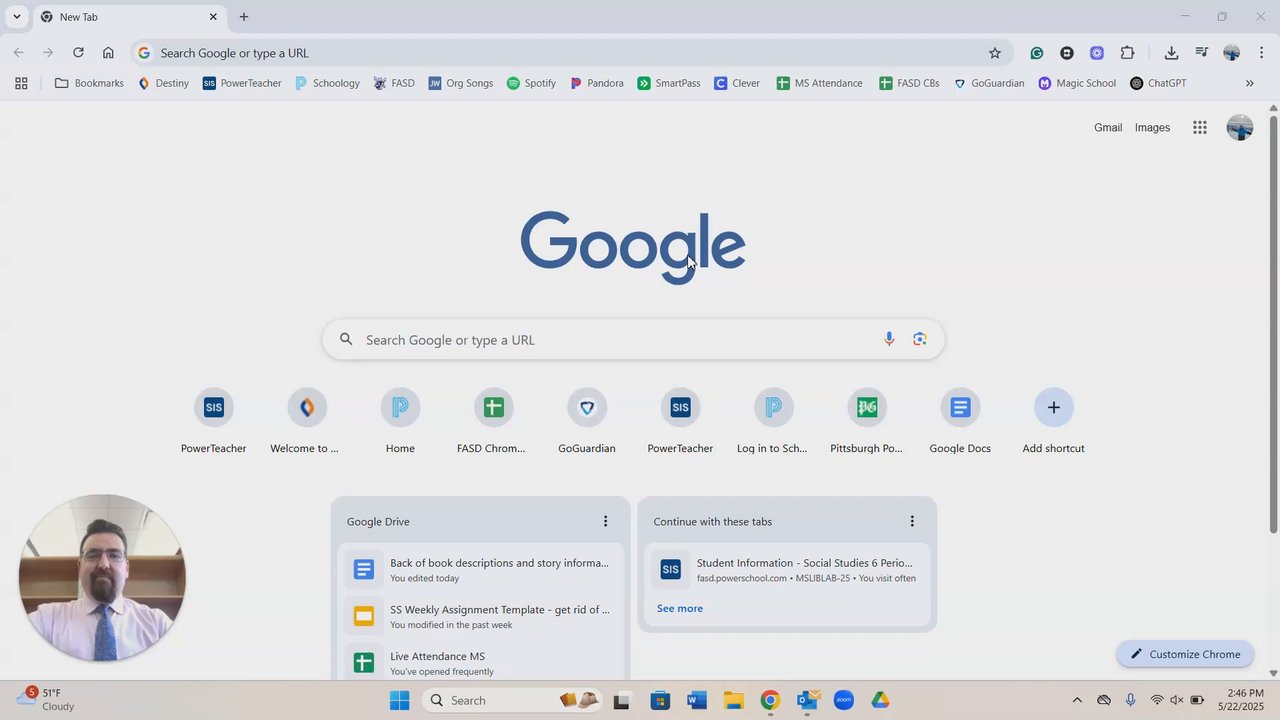Open the Org Songs bookmark
Screen dimensions: 1280x720
[461, 83]
